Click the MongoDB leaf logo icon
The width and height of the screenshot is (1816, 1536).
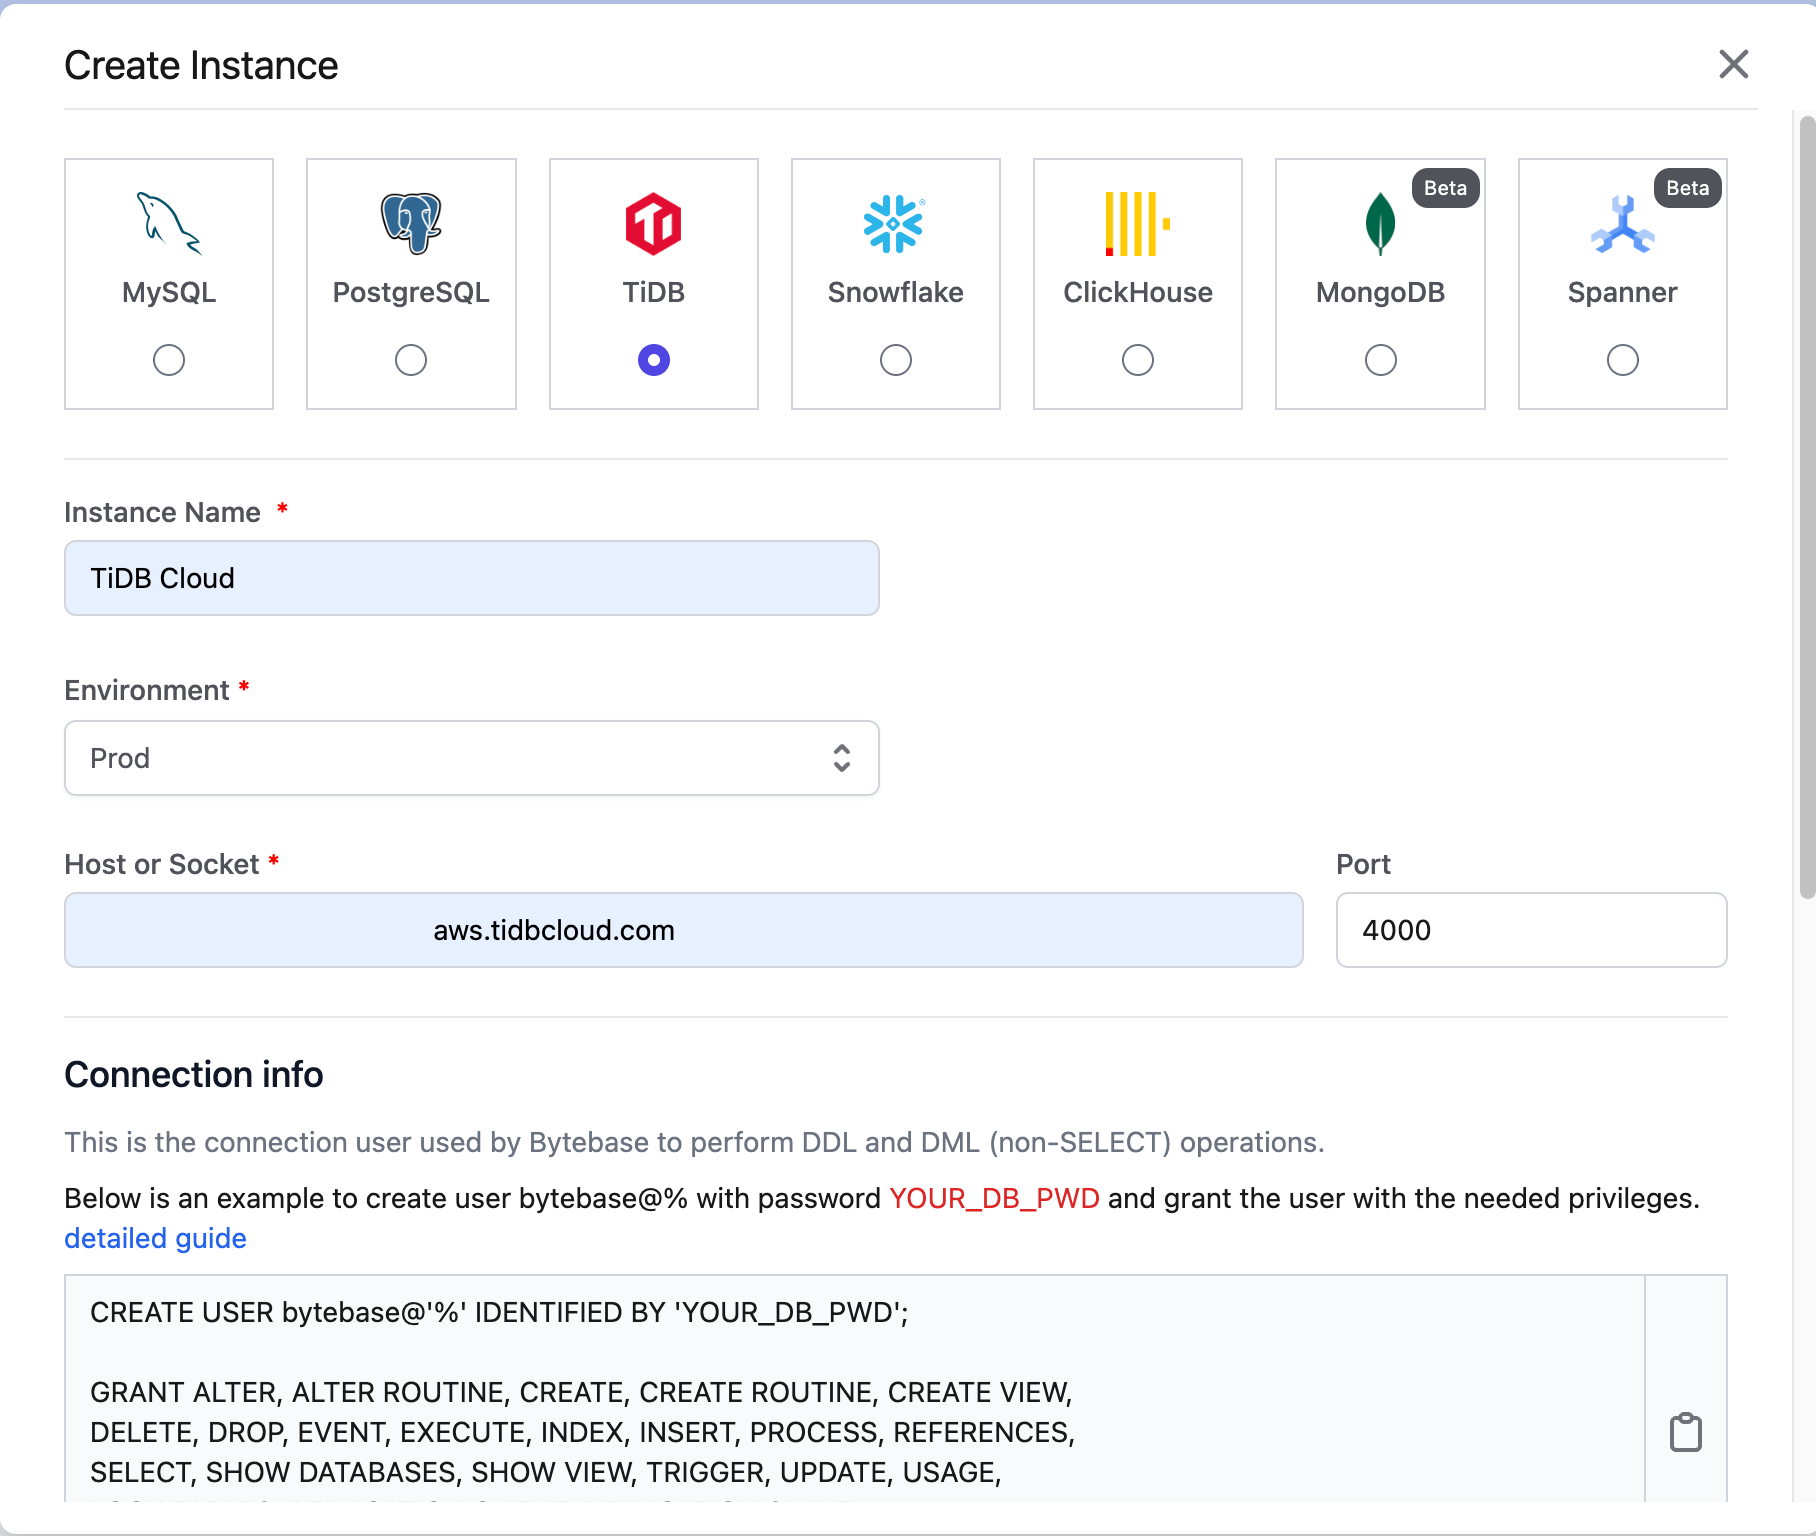[1380, 224]
